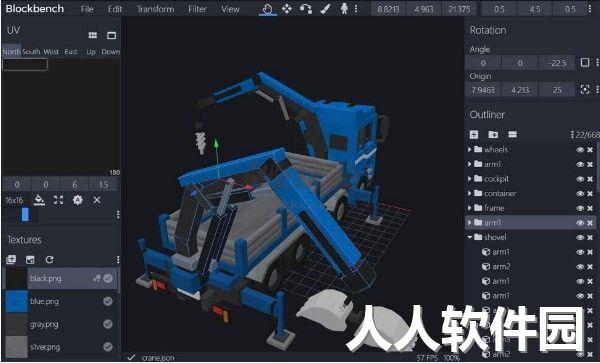Expand the cockpit group arrow
This screenshot has width=600, height=363.
(x=470, y=179)
